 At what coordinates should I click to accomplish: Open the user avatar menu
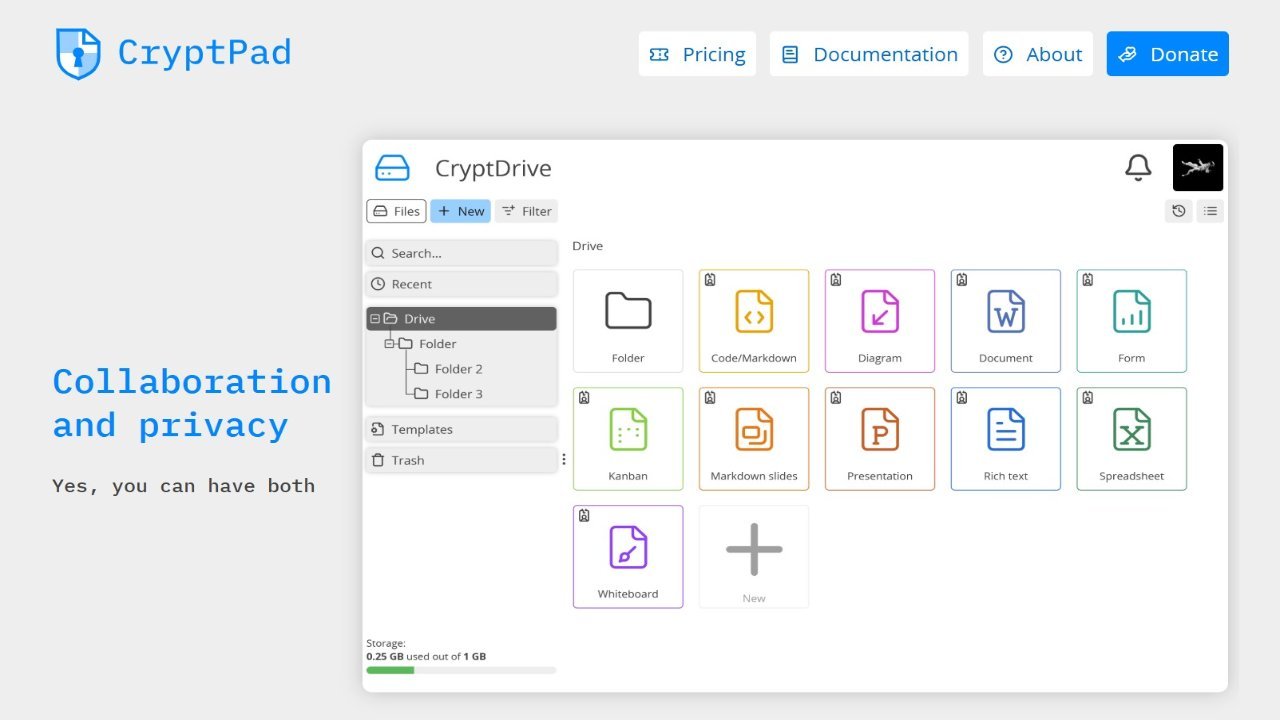coord(1198,167)
